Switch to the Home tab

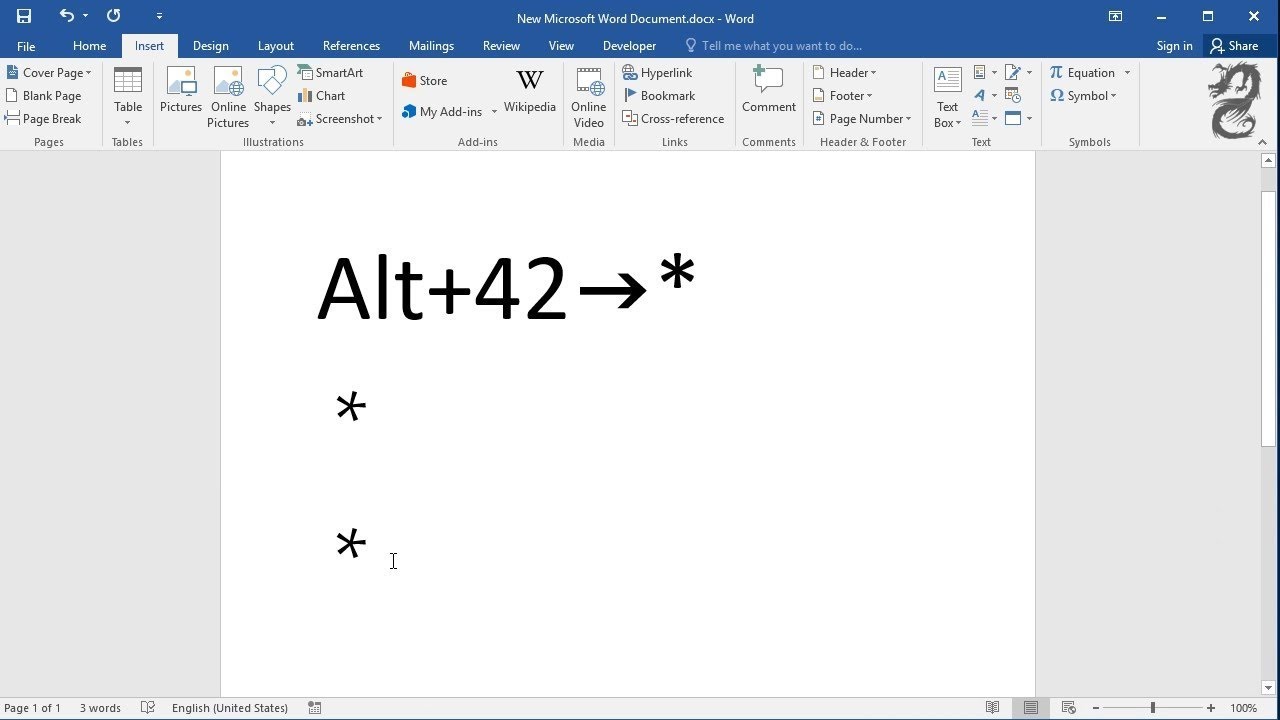89,46
